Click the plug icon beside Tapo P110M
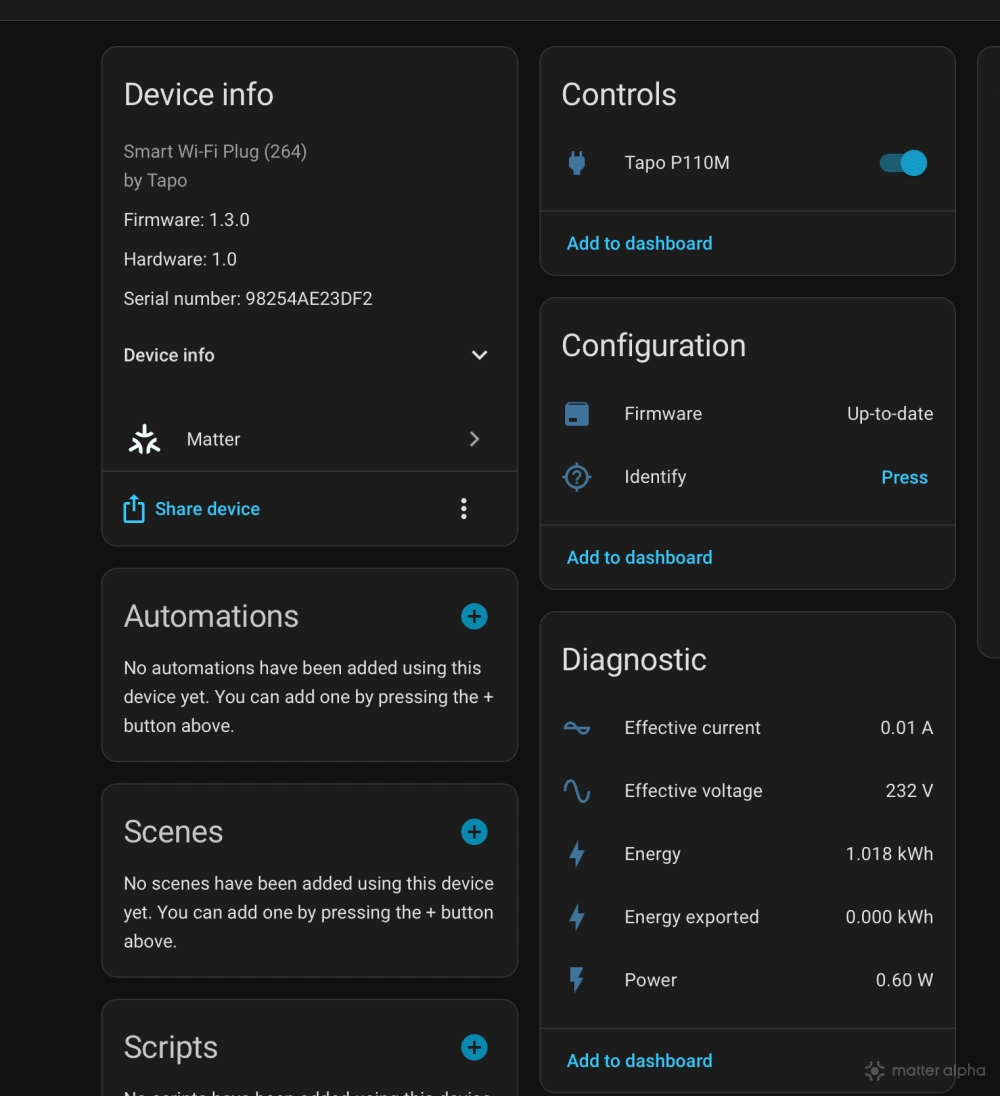This screenshot has height=1096, width=1000. click(x=577, y=163)
